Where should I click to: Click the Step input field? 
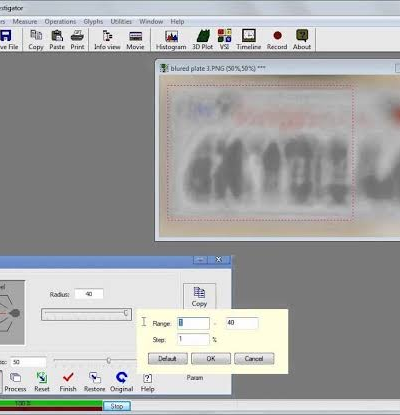click(193, 339)
